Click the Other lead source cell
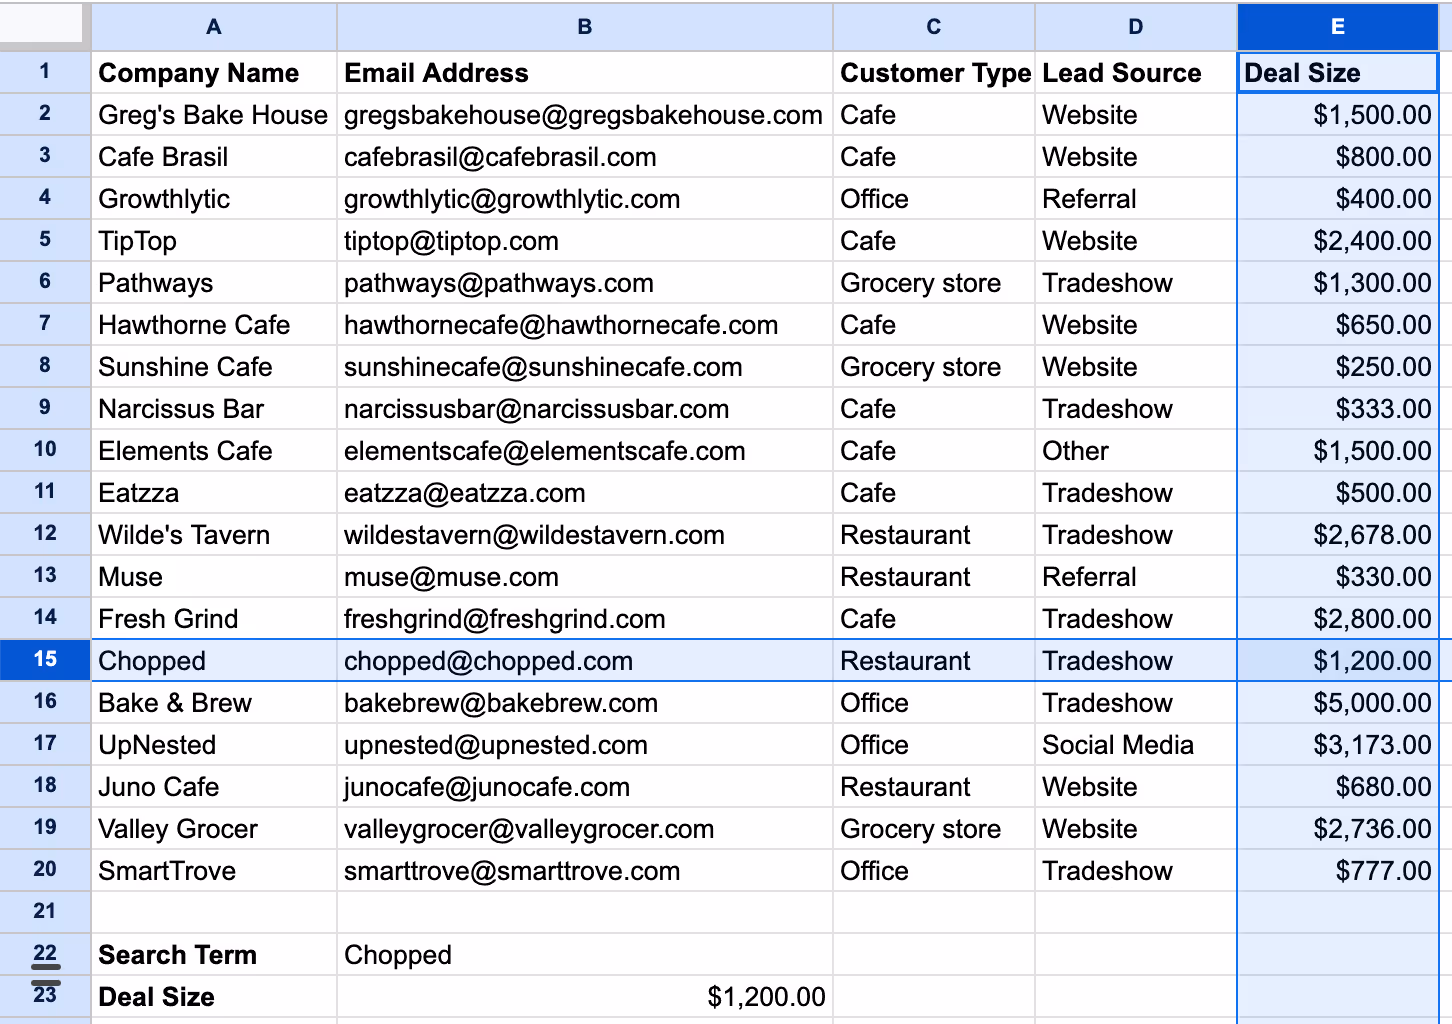 coord(1136,451)
